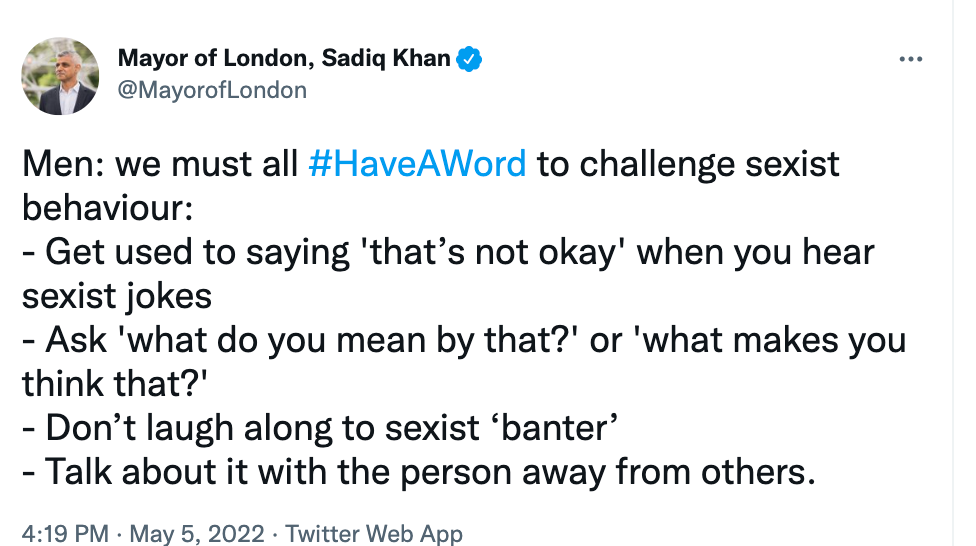Follow the #HaveAWord hashtag link
976x546 pixels.
[417, 163]
